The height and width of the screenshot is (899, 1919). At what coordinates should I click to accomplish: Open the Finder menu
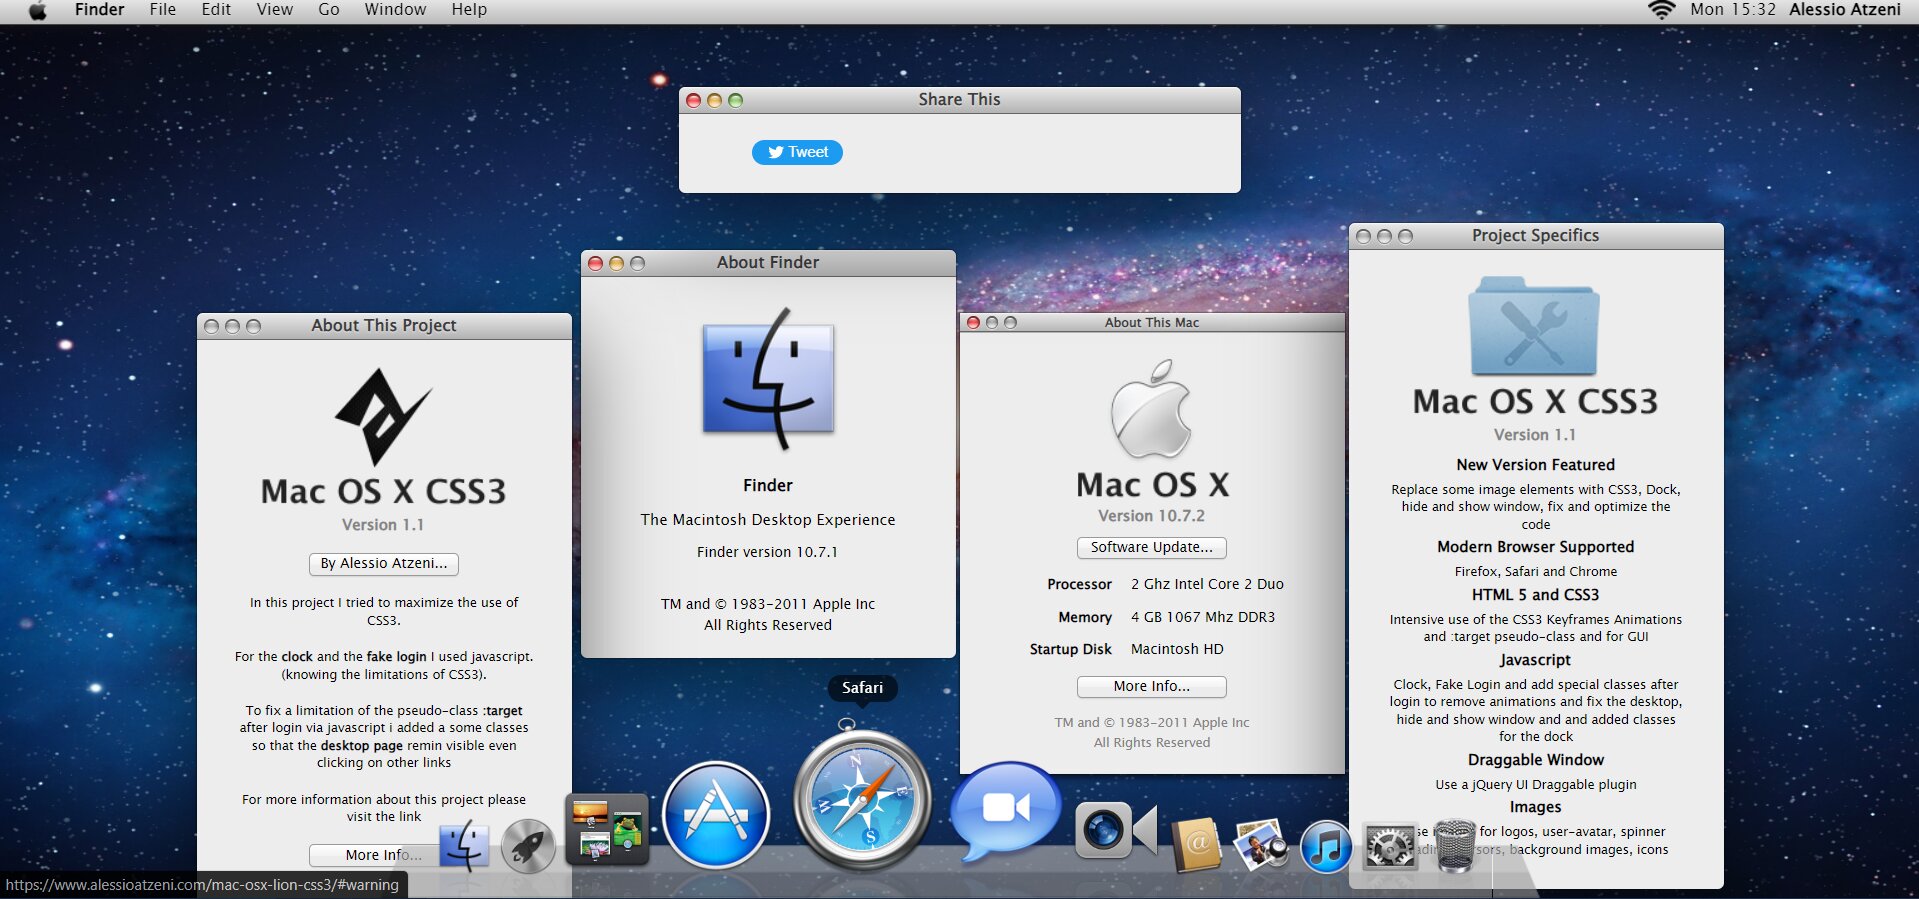point(100,10)
